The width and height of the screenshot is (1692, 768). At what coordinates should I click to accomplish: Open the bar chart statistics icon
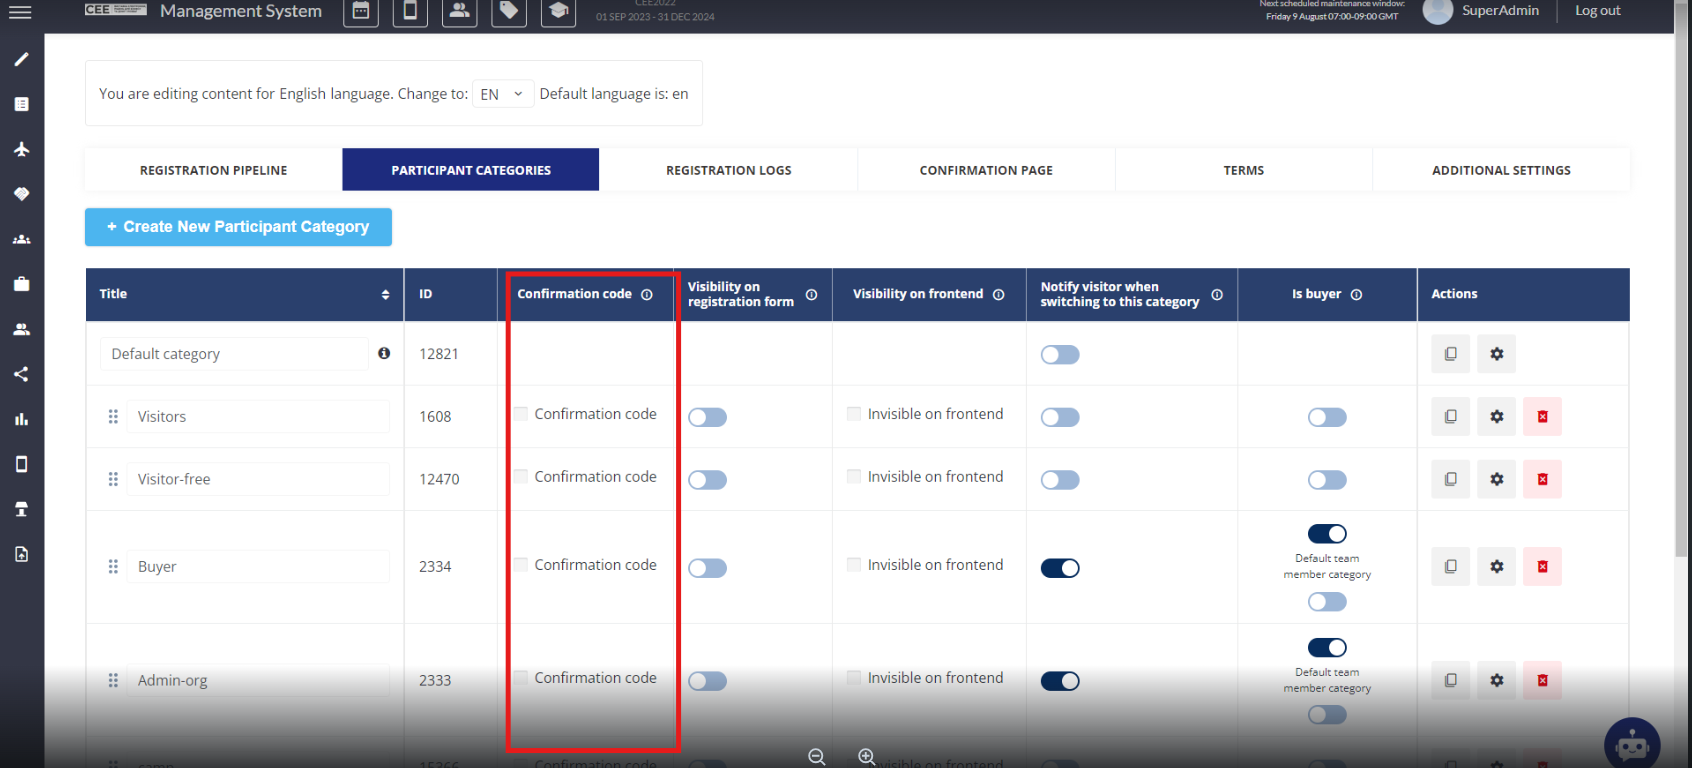pos(21,419)
